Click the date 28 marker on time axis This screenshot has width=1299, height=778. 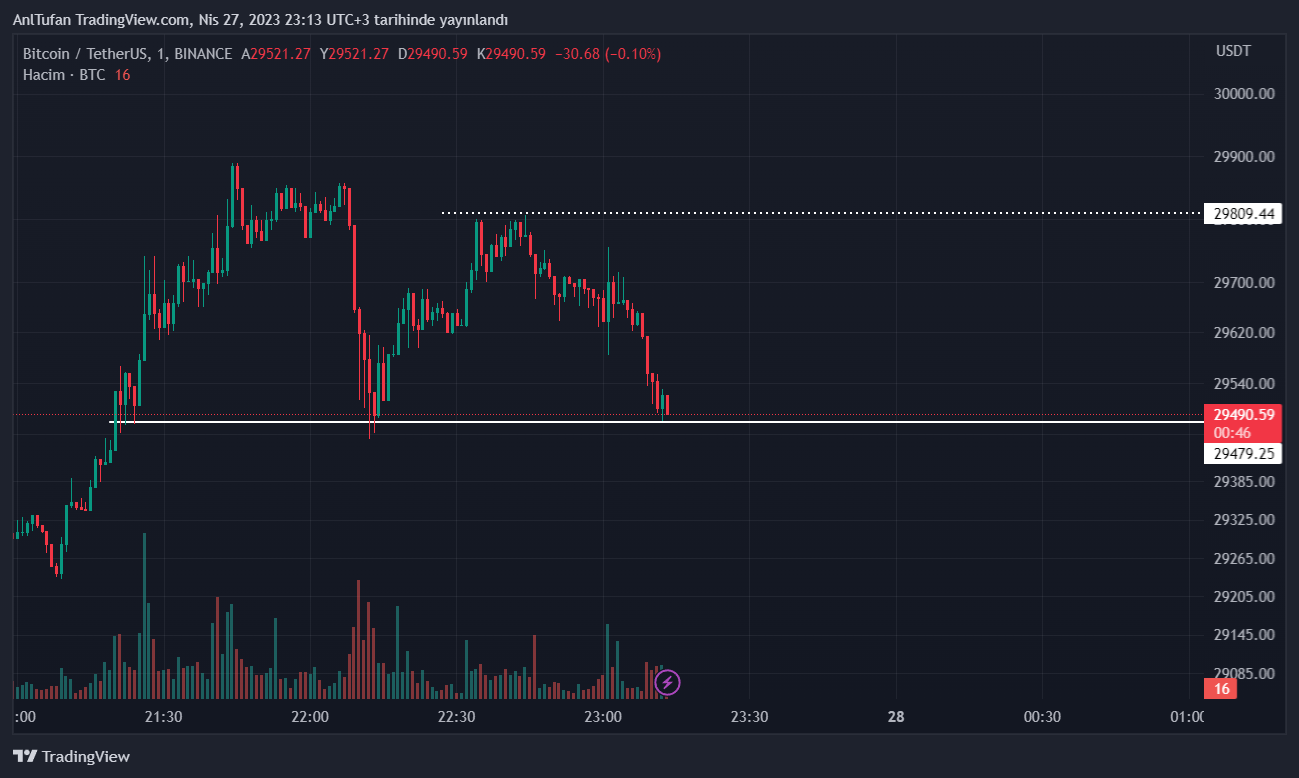(x=895, y=717)
